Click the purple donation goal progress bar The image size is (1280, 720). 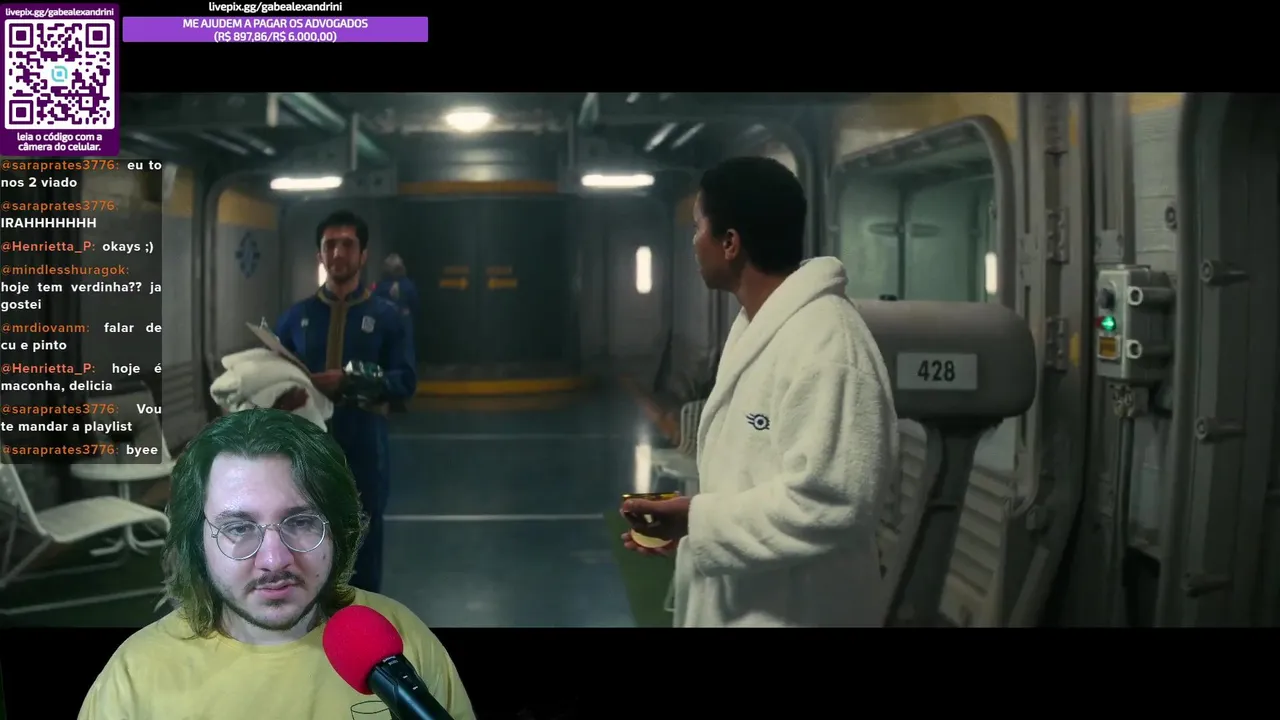[275, 30]
